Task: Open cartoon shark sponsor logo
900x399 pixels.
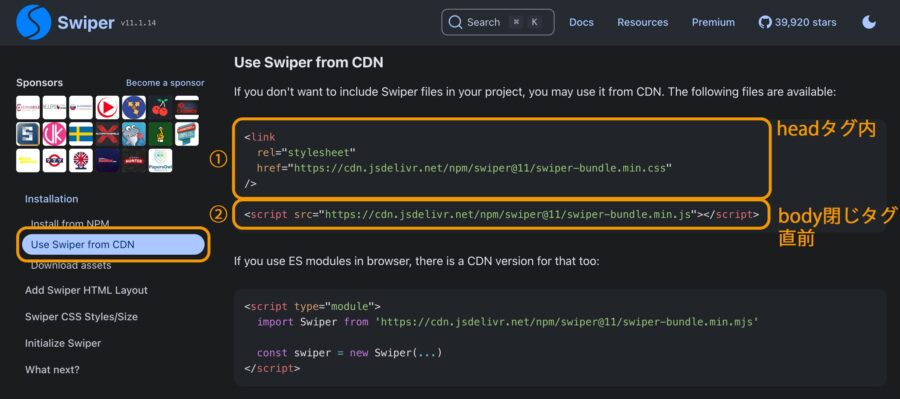Action: click(134, 134)
